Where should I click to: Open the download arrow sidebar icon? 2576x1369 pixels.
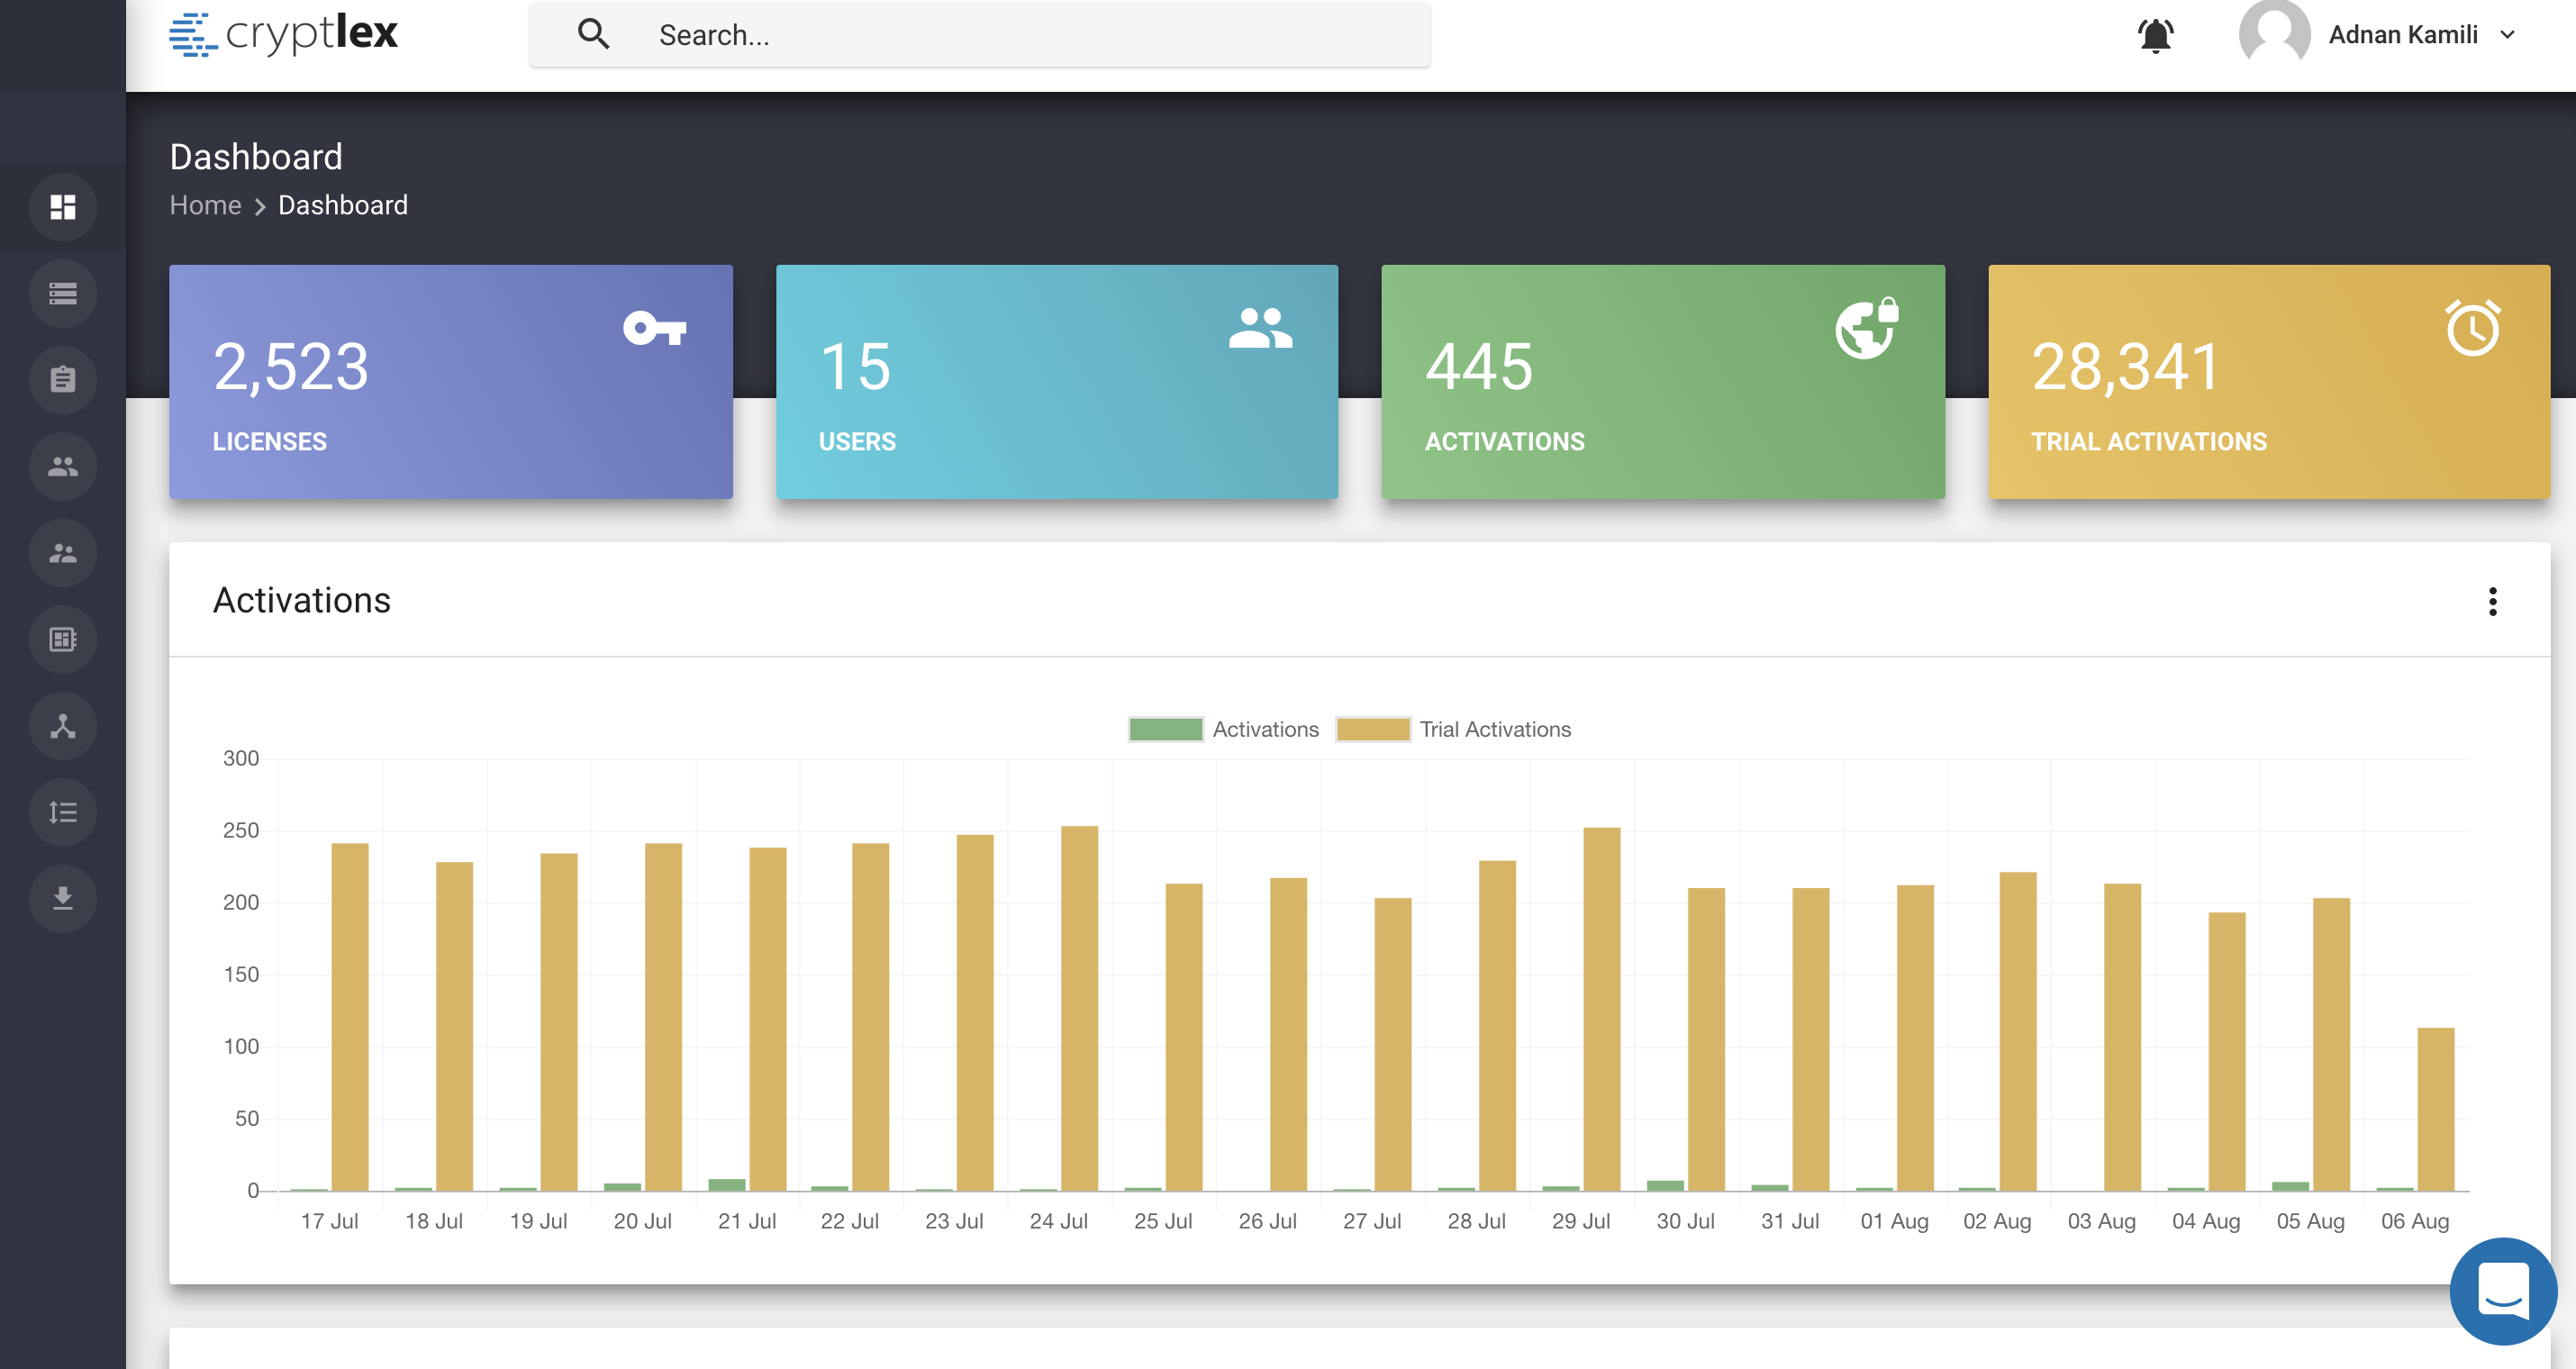pos(63,898)
